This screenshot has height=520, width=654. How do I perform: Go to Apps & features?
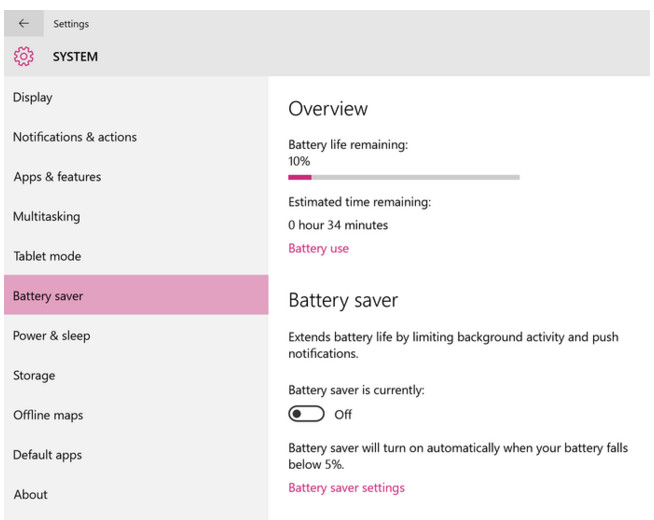(136, 176)
